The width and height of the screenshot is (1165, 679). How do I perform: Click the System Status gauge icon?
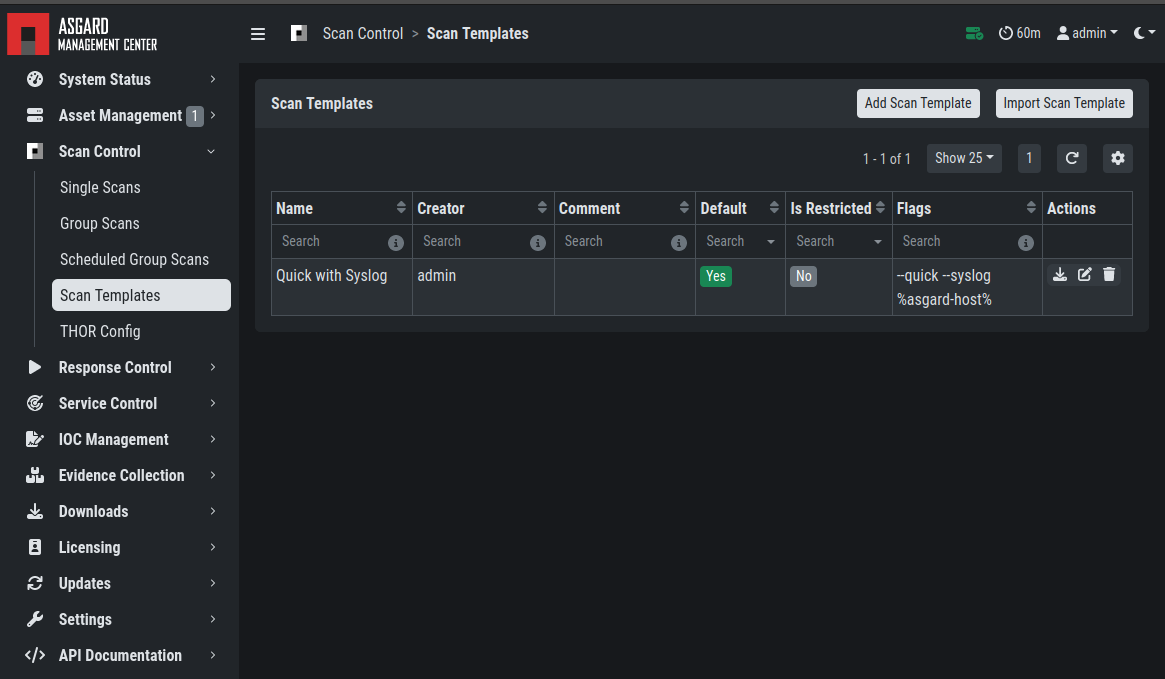coord(35,79)
